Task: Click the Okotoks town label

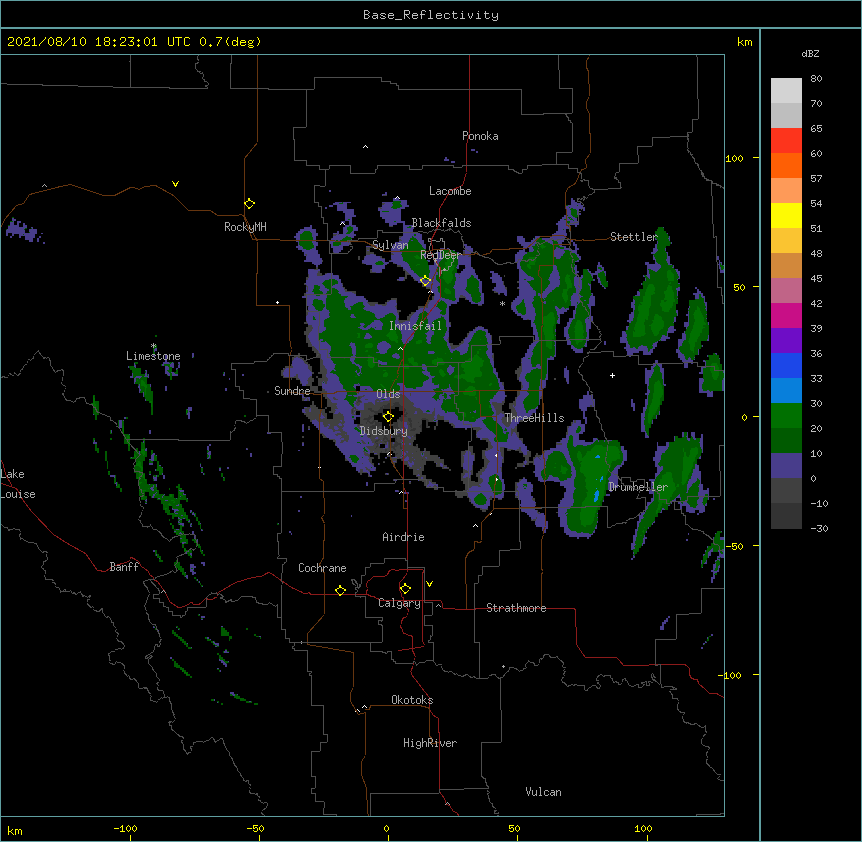Action: [x=412, y=700]
